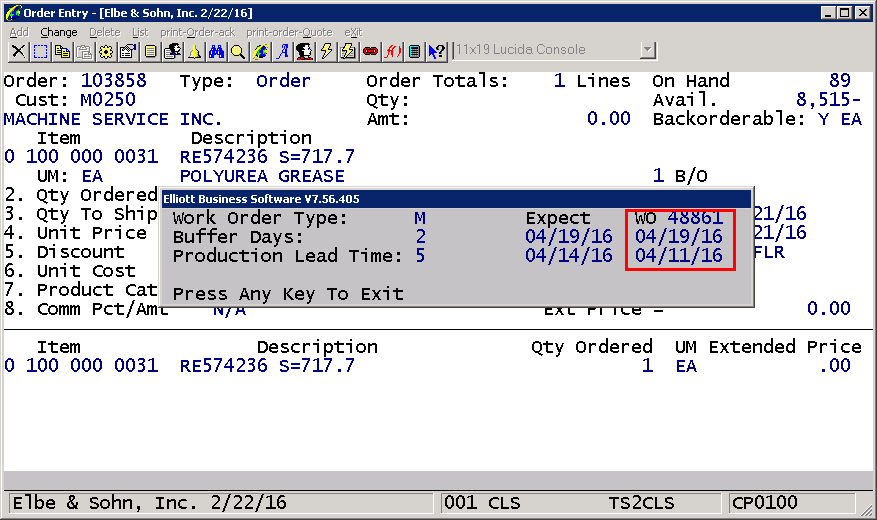Open the globe internet icon
Viewport: 877px width, 520px height.
point(260,51)
